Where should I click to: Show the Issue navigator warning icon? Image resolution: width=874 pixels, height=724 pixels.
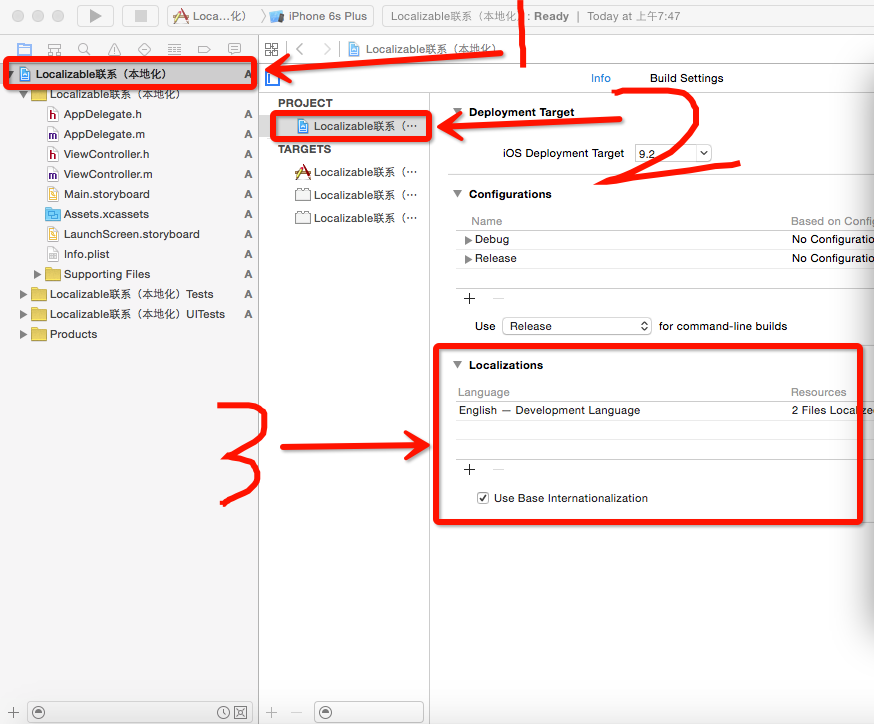pyautogui.click(x=114, y=49)
